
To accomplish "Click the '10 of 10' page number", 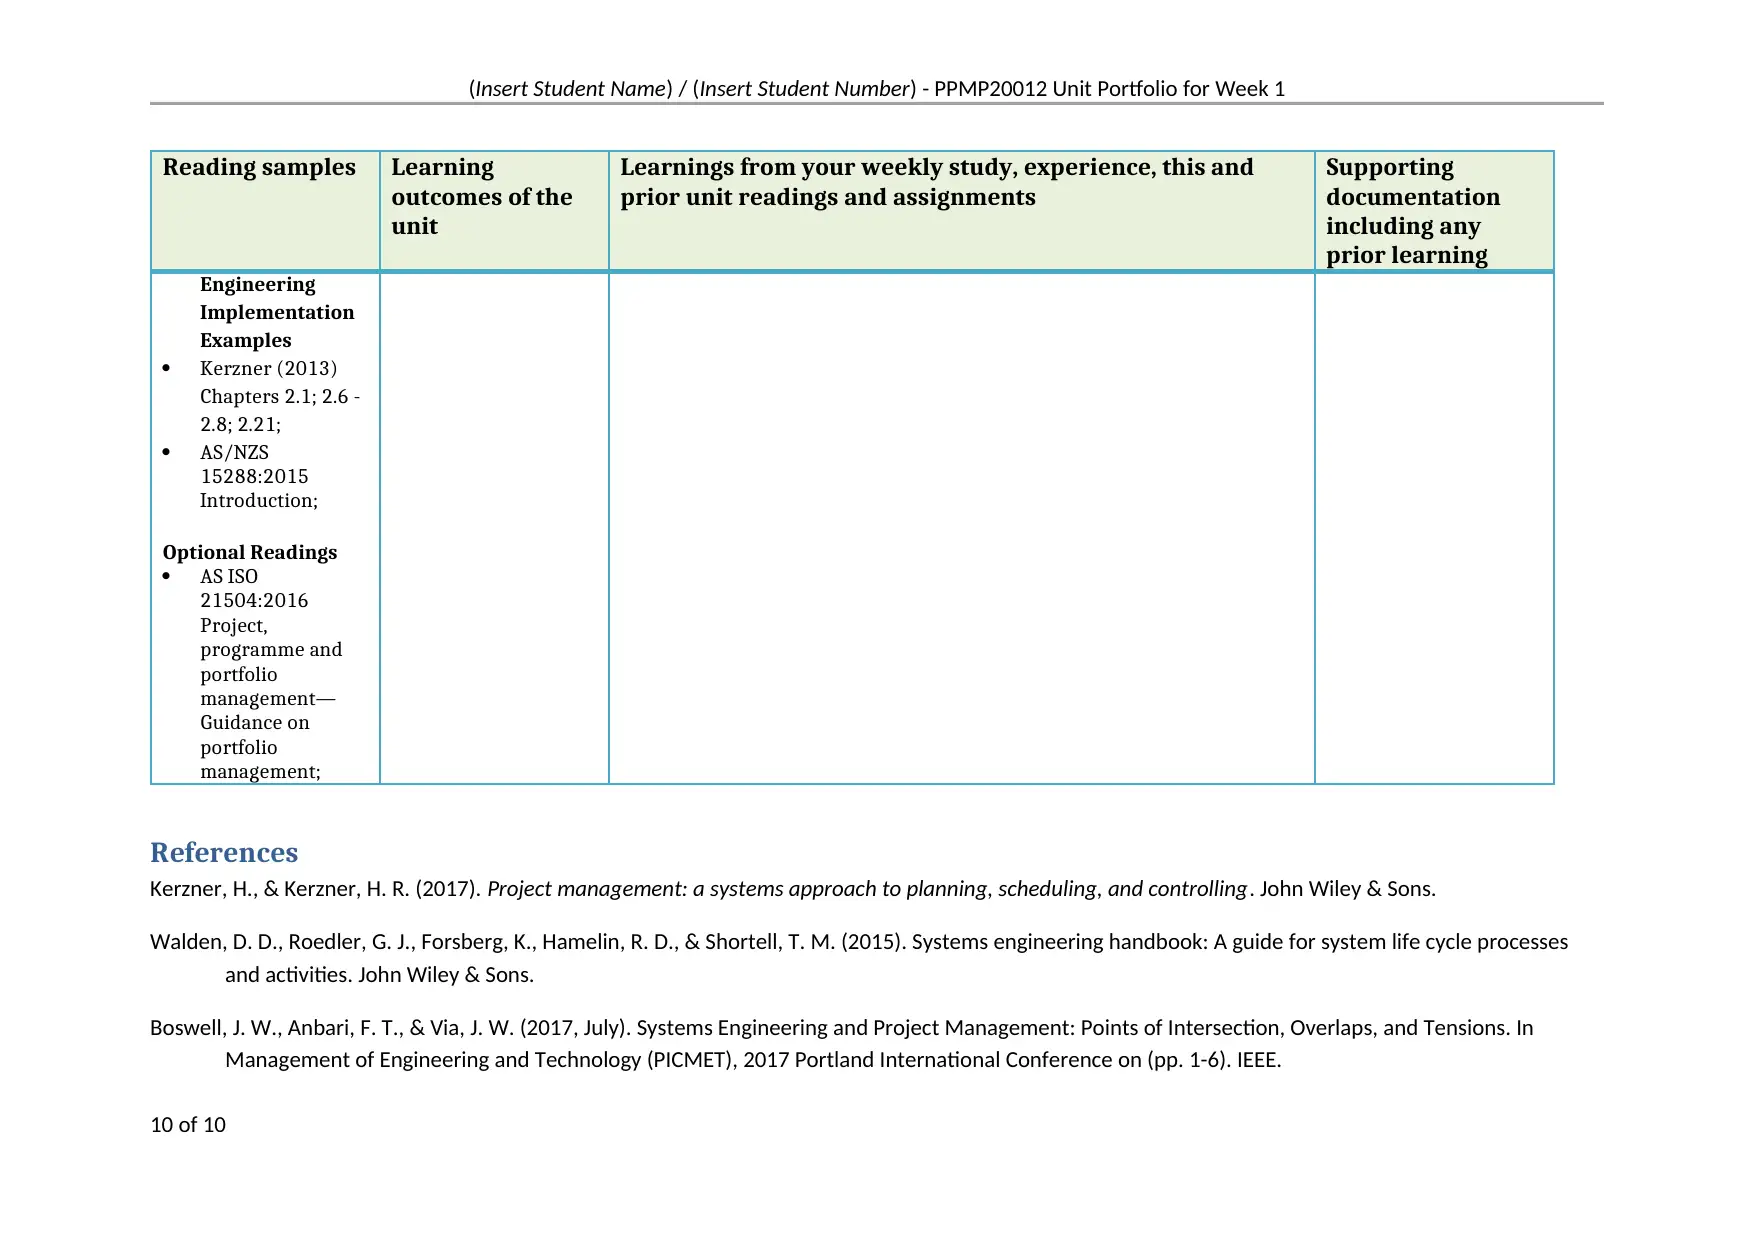I will [188, 1124].
